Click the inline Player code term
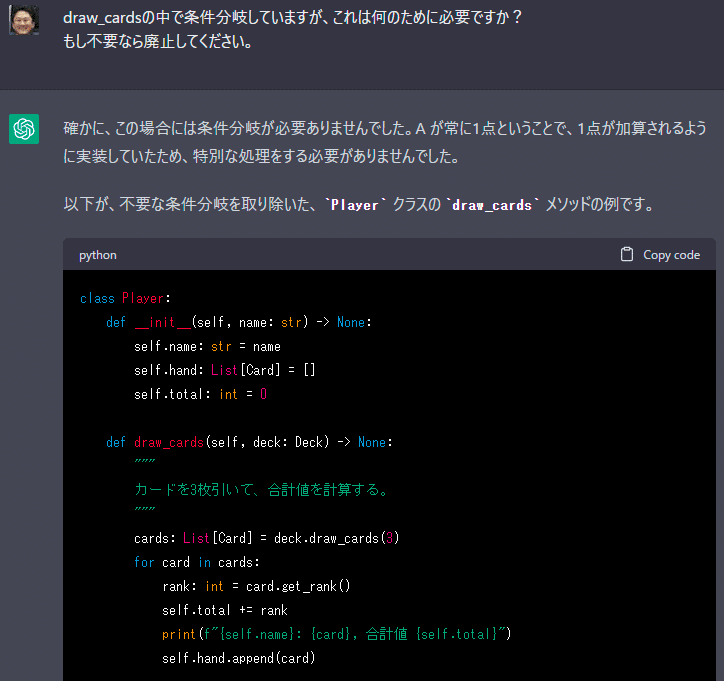The image size is (724, 681). [x=355, y=205]
